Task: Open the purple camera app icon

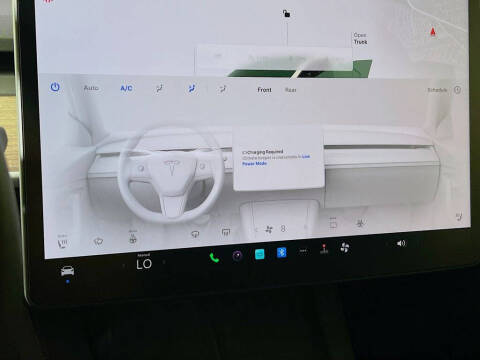Action: point(237,256)
